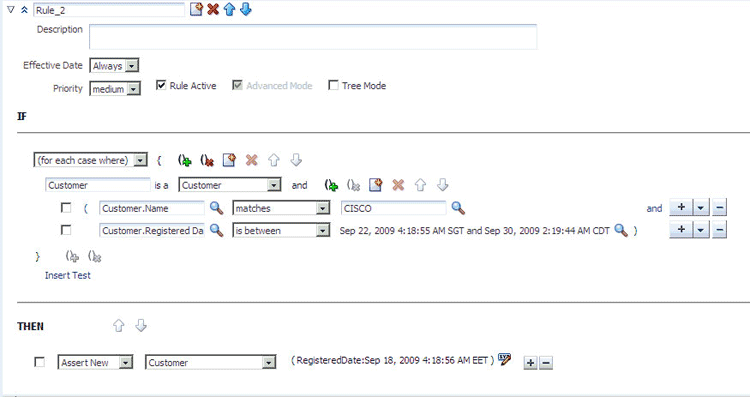Move Rule_2 up with blue arrow

229,9
